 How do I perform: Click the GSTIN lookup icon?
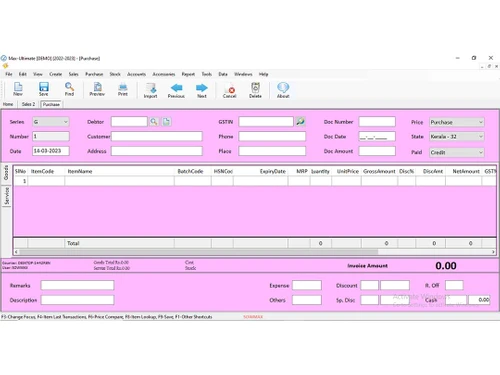pos(300,121)
